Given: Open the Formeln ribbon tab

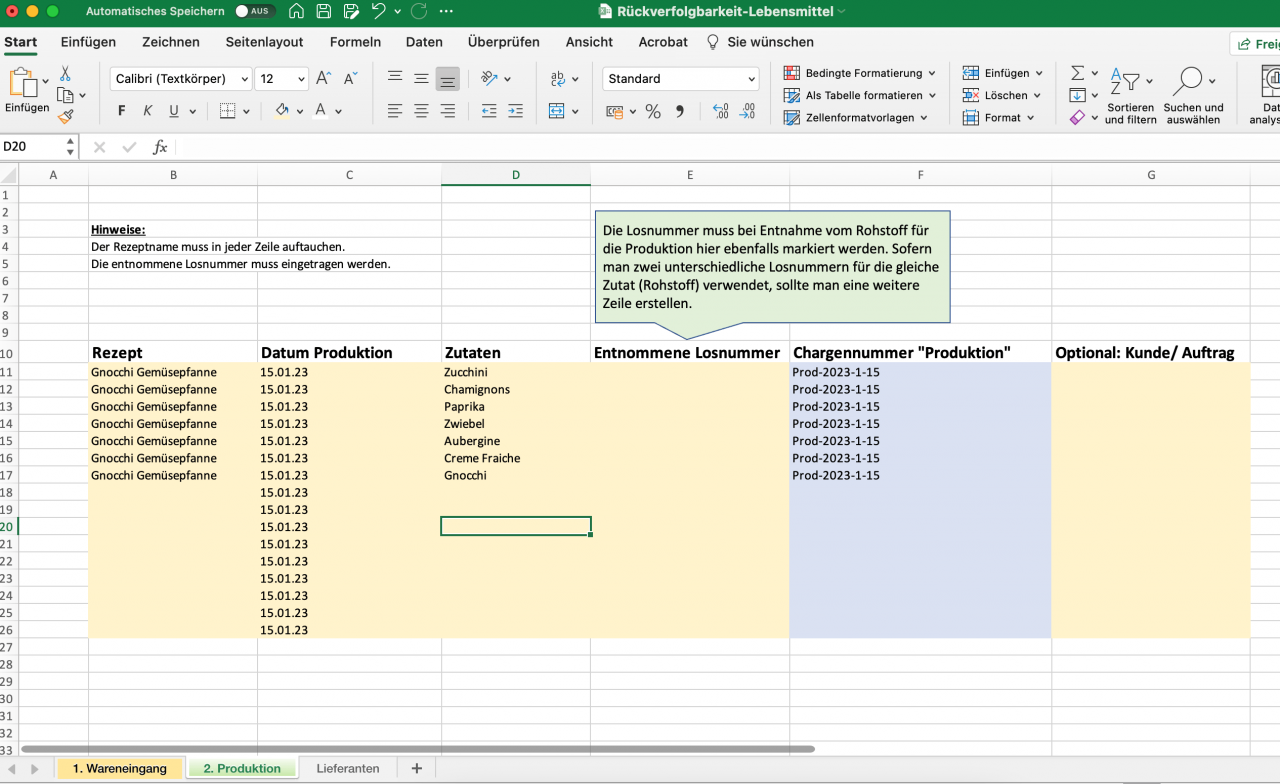Looking at the screenshot, I should [x=355, y=42].
